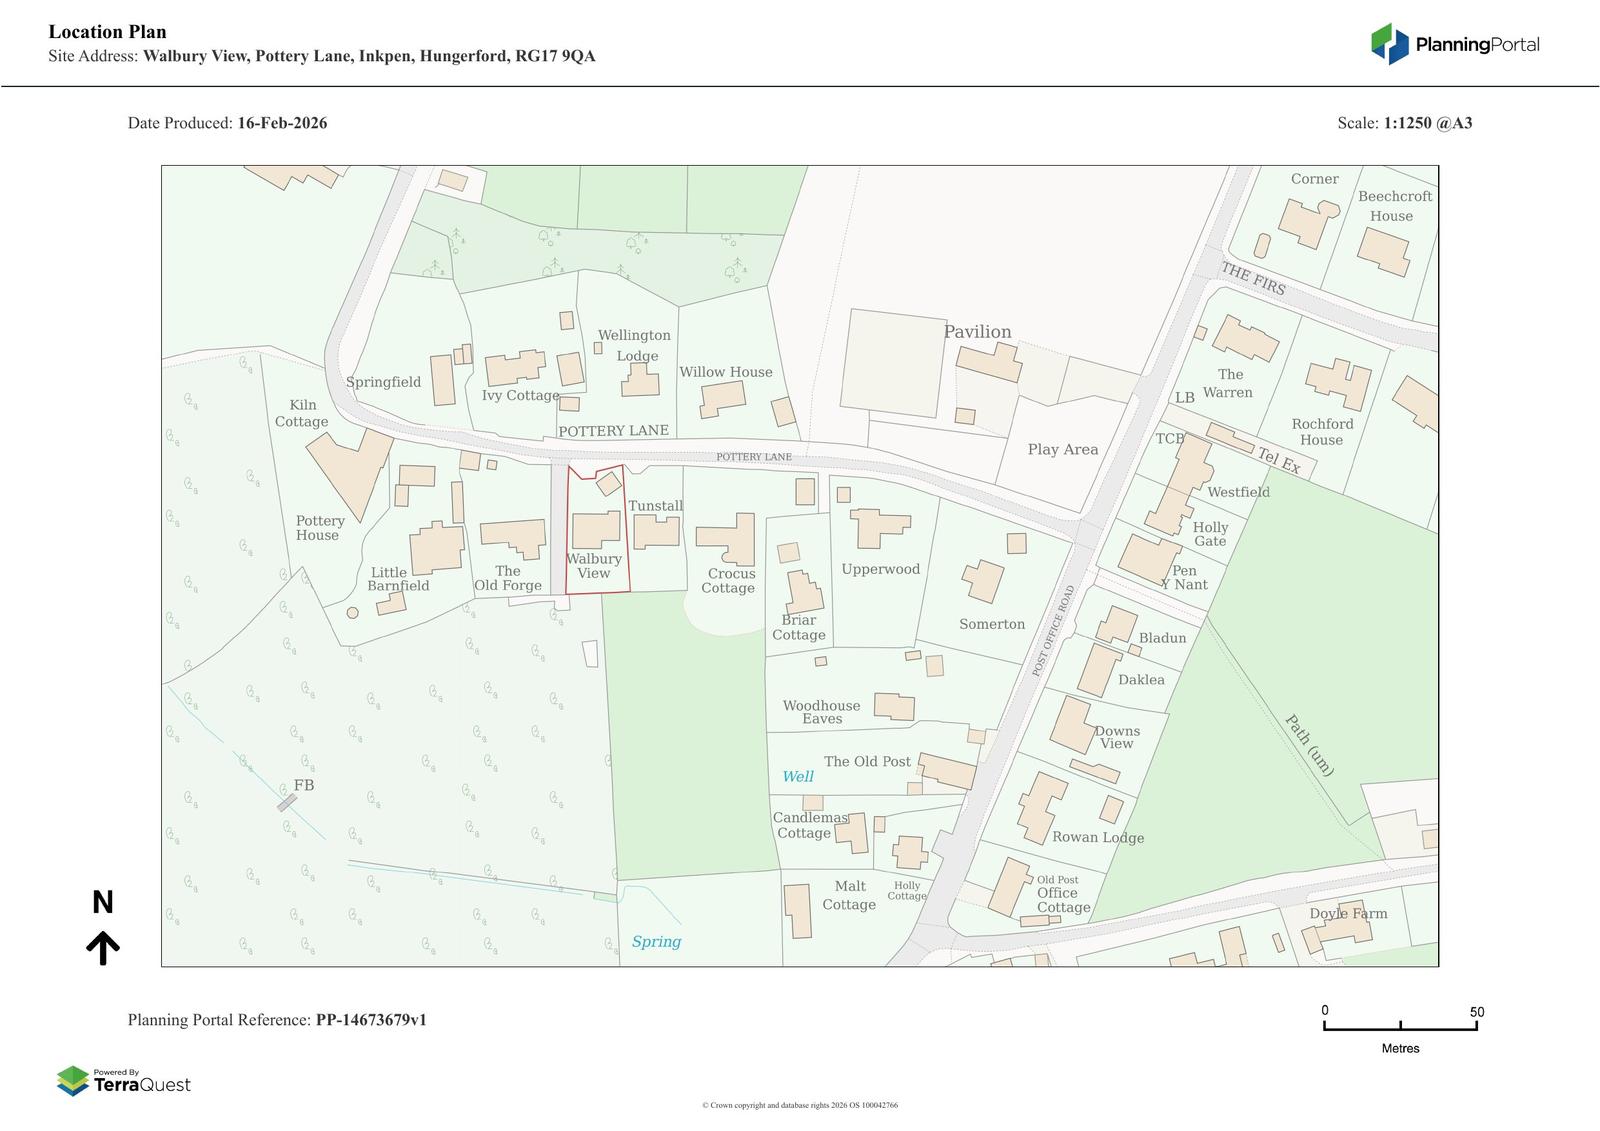Click the Wellington Lodge label
This screenshot has height=1131, width=1600.
pos(634,345)
